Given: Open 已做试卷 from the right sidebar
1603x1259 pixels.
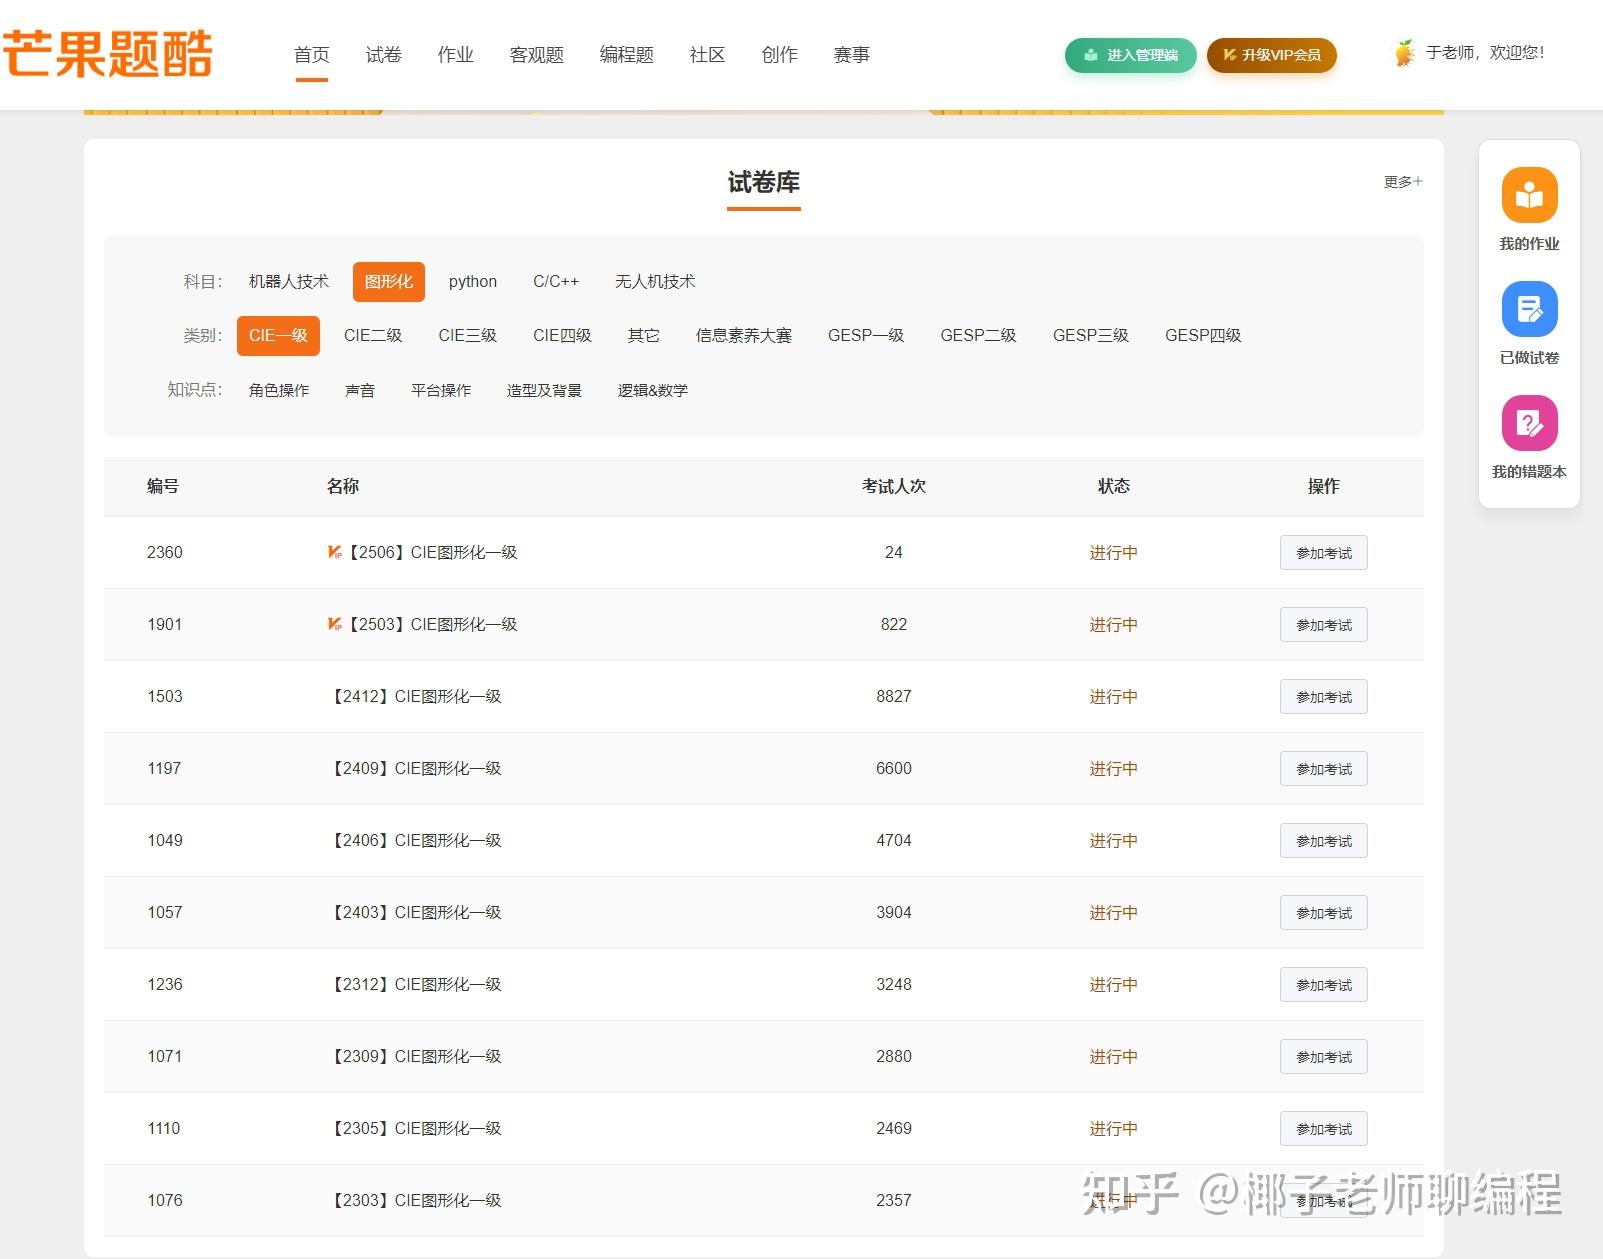Looking at the screenshot, I should pos(1528,322).
